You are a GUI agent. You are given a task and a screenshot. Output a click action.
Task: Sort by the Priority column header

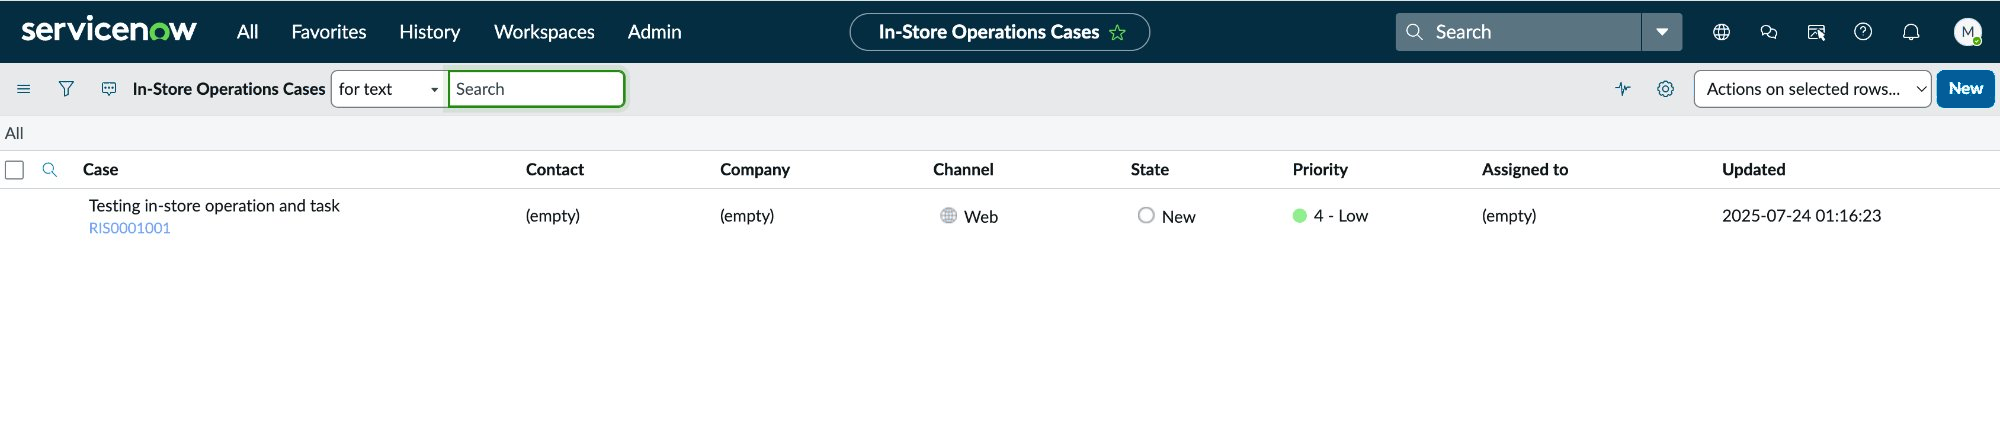(x=1320, y=170)
